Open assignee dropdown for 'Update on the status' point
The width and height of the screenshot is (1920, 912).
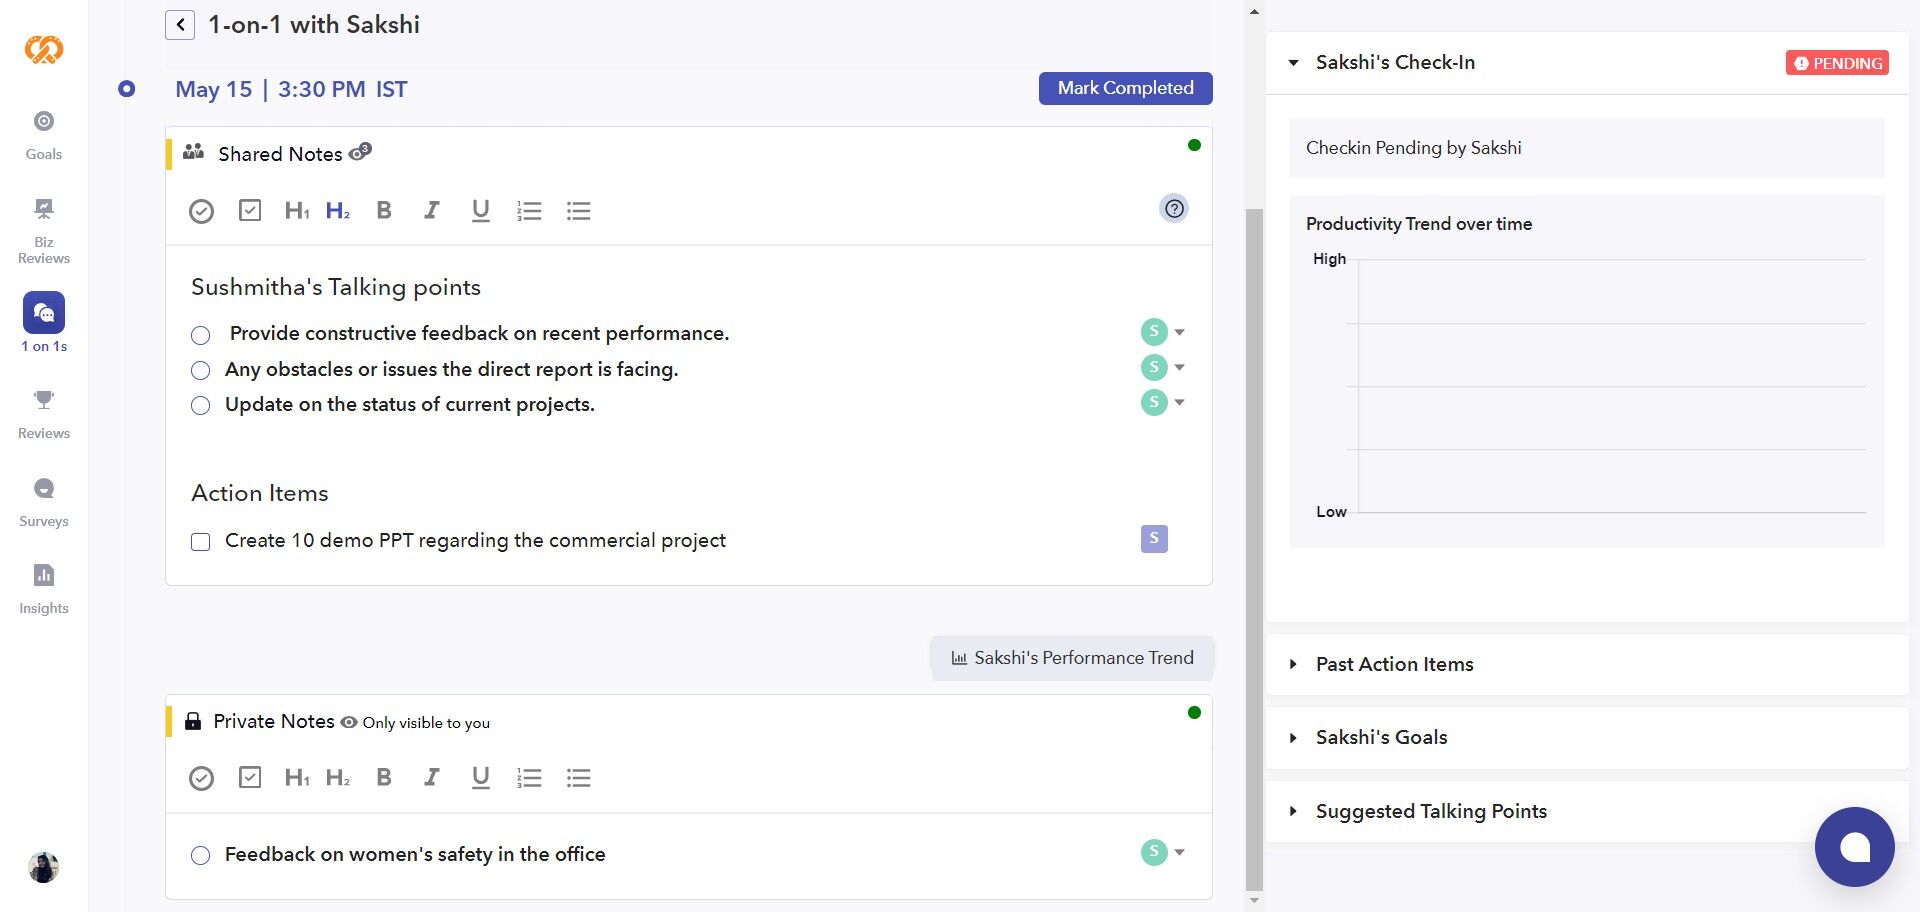tap(1179, 403)
